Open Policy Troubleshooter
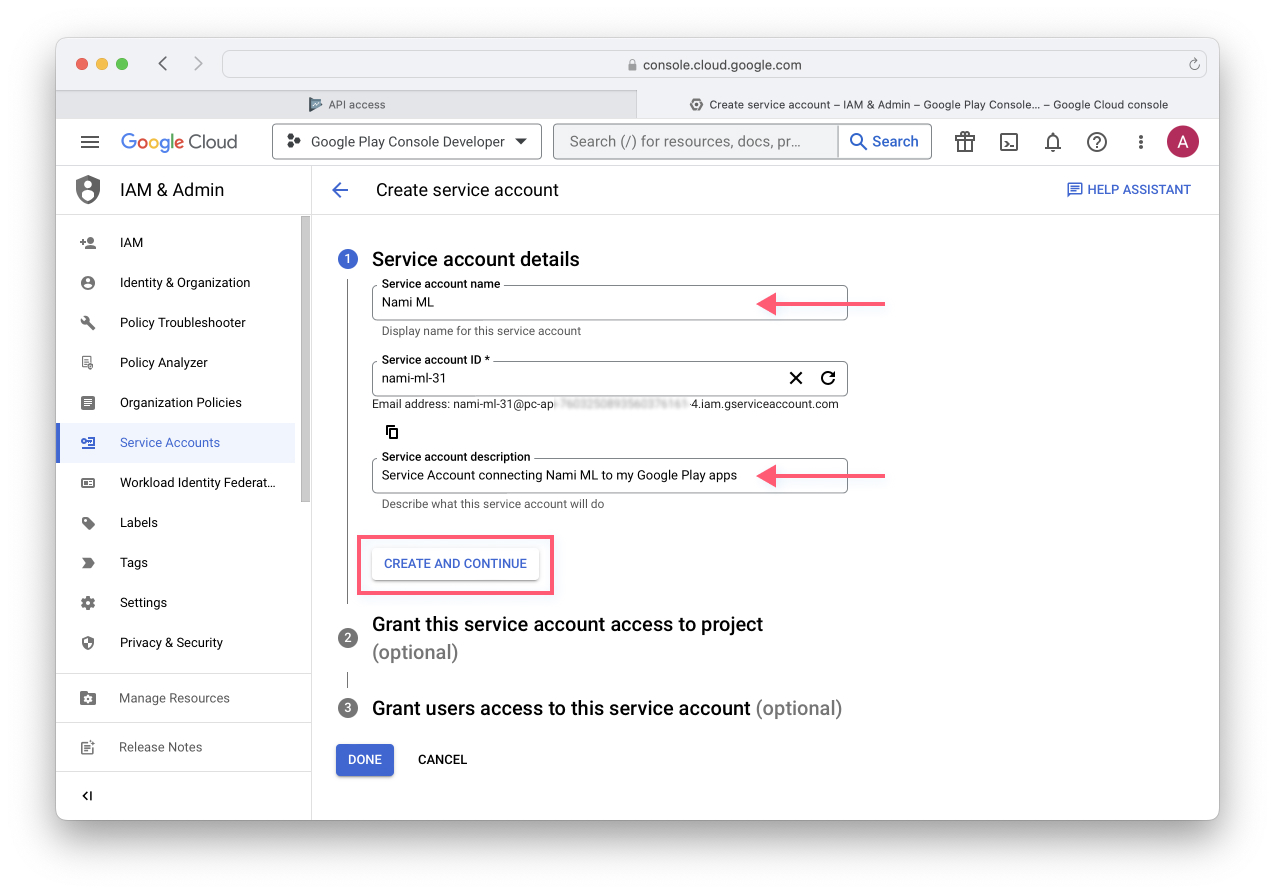Viewport: 1275px width, 894px height. (176, 323)
